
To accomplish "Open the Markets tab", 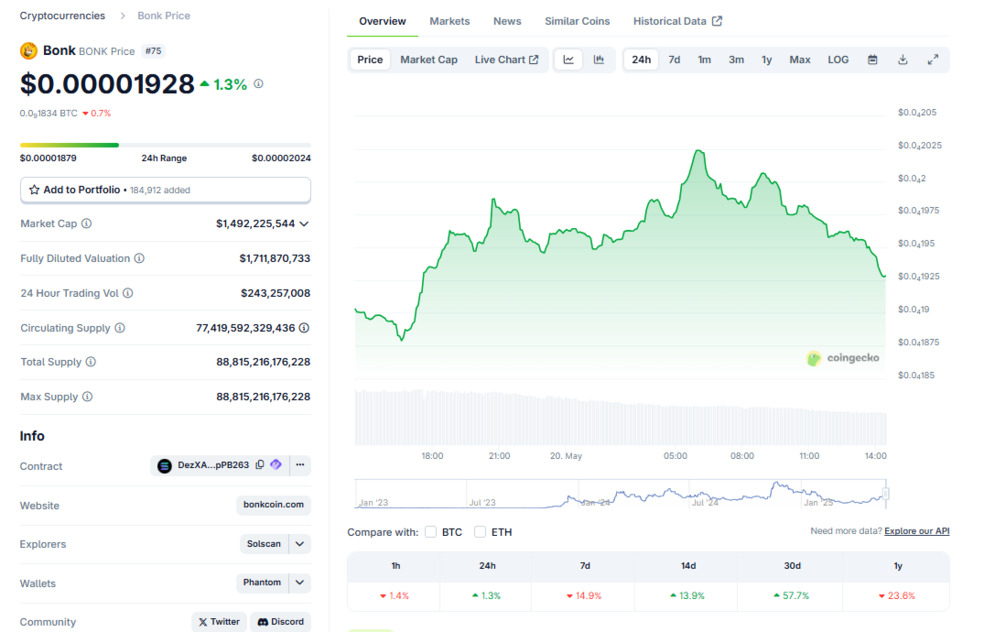I will tap(449, 21).
